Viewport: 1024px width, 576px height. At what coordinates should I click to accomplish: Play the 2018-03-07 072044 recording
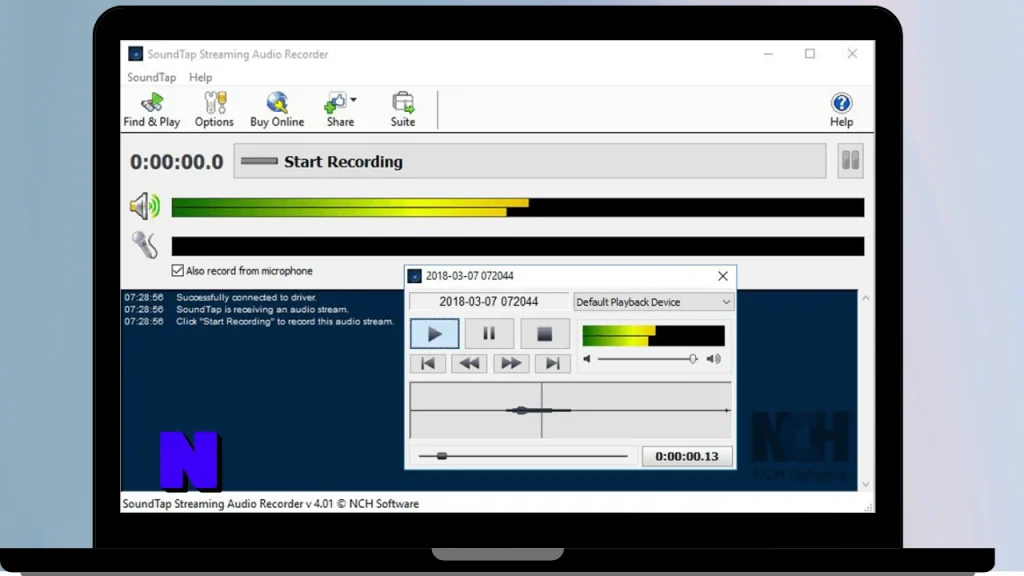point(434,334)
